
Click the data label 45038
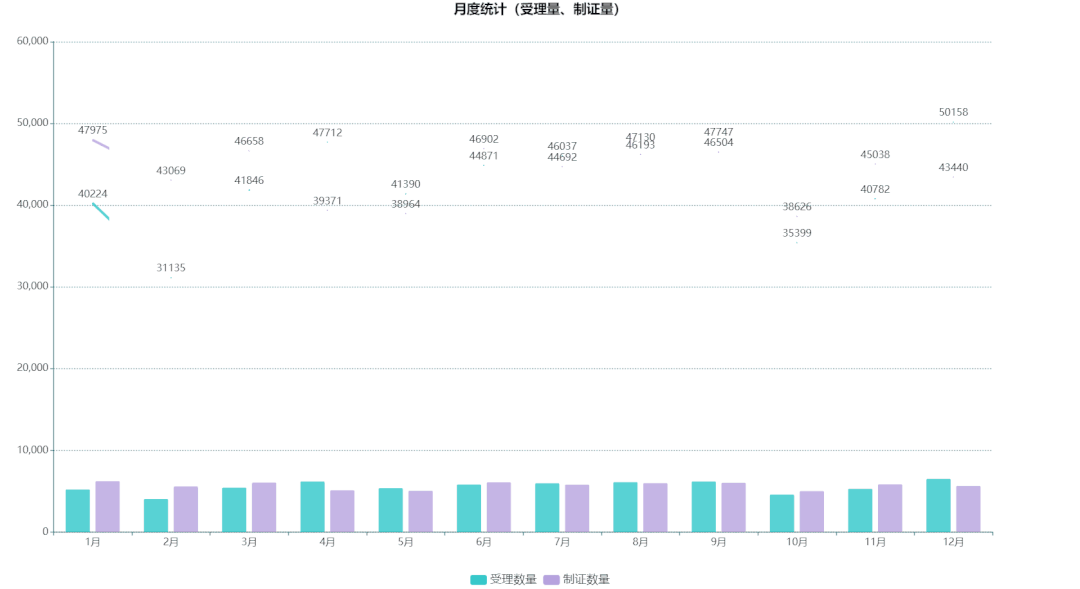(875, 155)
